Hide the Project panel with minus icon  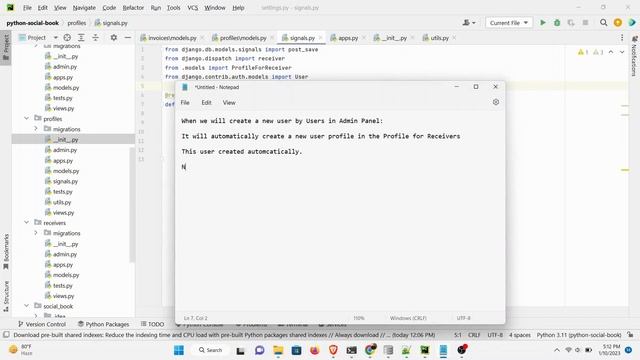tap(128, 38)
